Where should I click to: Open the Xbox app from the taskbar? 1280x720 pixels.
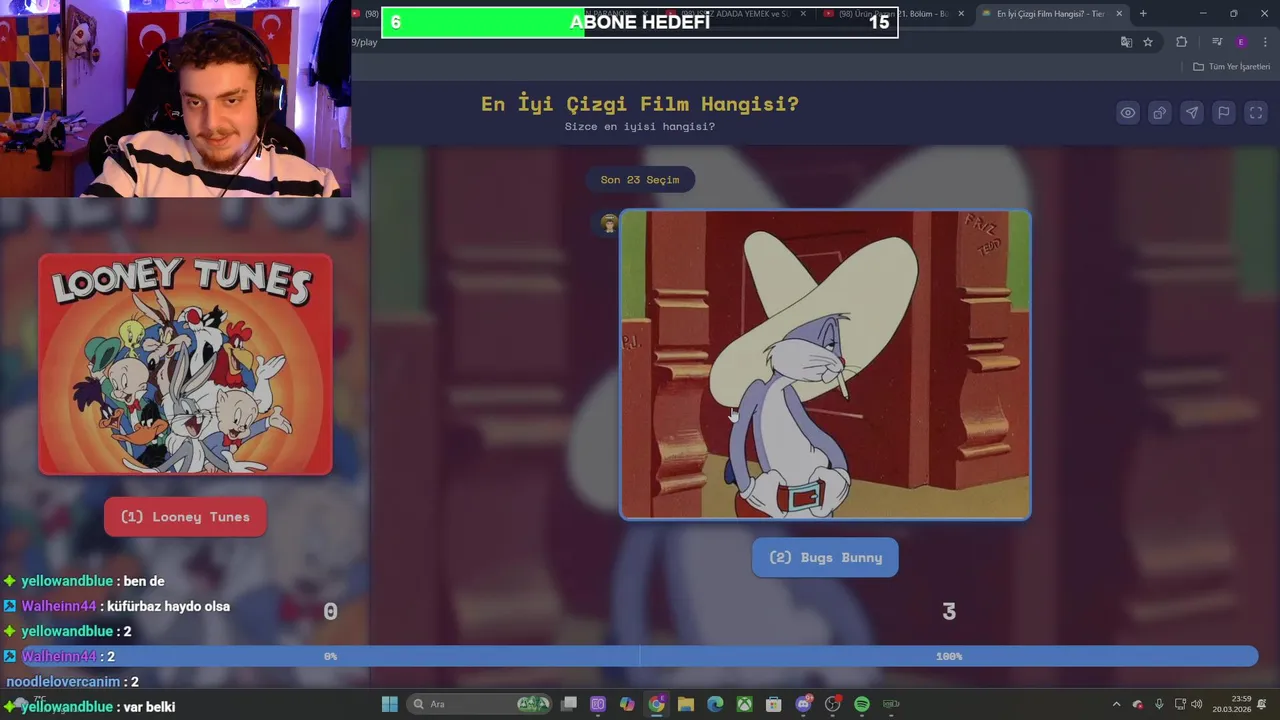(745, 704)
